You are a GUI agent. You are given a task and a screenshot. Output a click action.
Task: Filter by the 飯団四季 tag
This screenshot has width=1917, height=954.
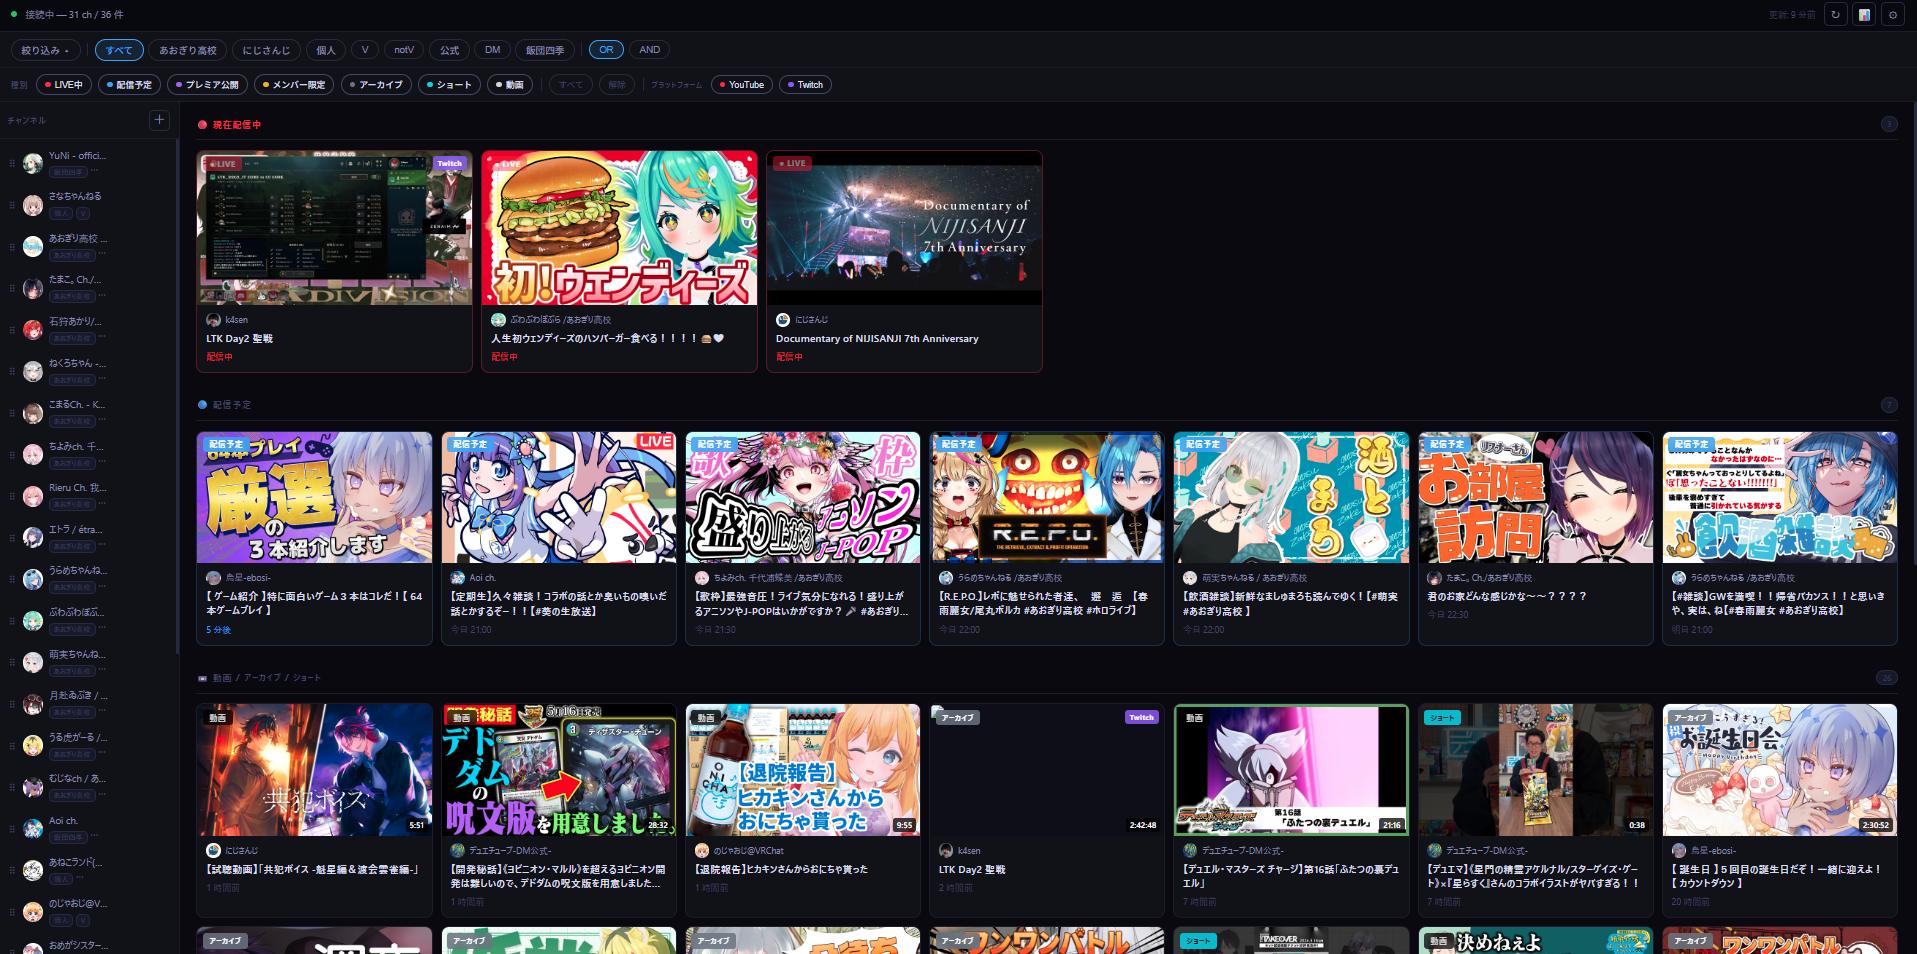545,50
